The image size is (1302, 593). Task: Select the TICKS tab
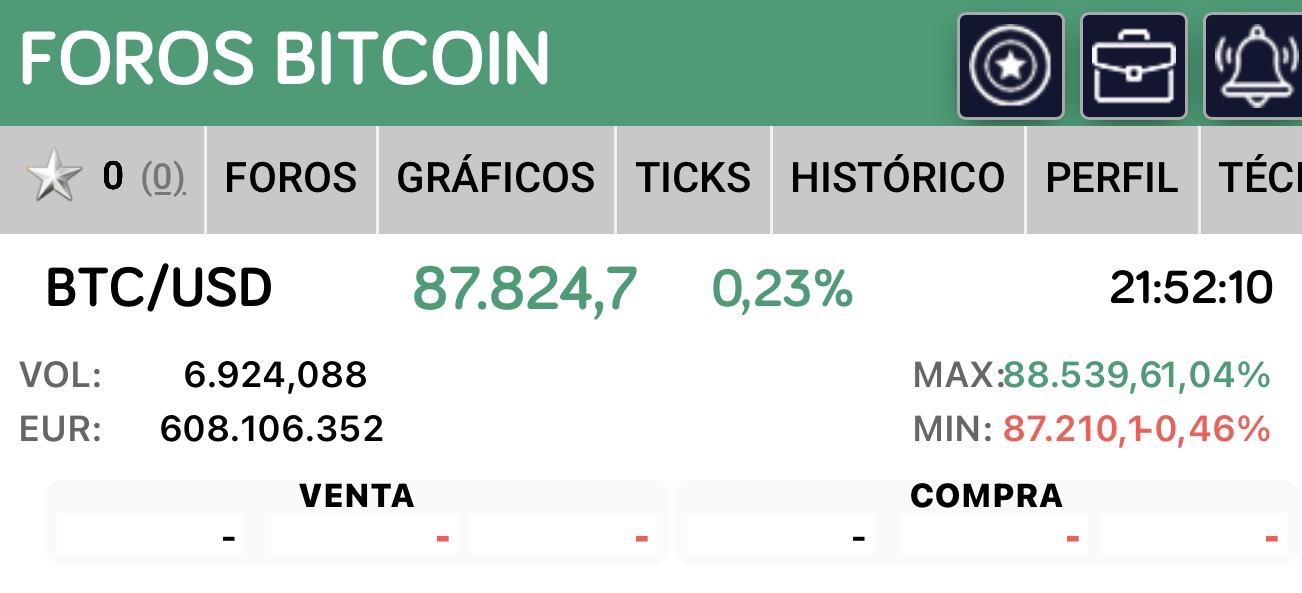[x=693, y=179]
